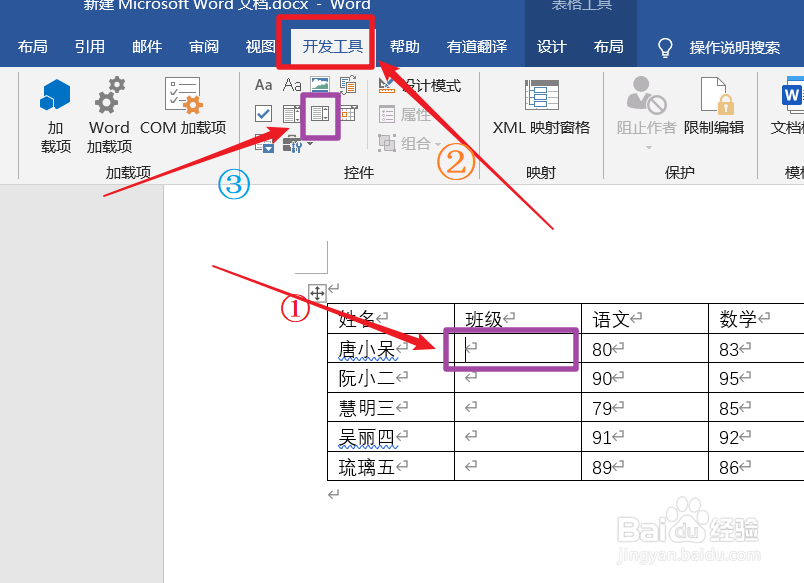Insert a Check Box content control
This screenshot has width=804, height=583.
pos(263,113)
